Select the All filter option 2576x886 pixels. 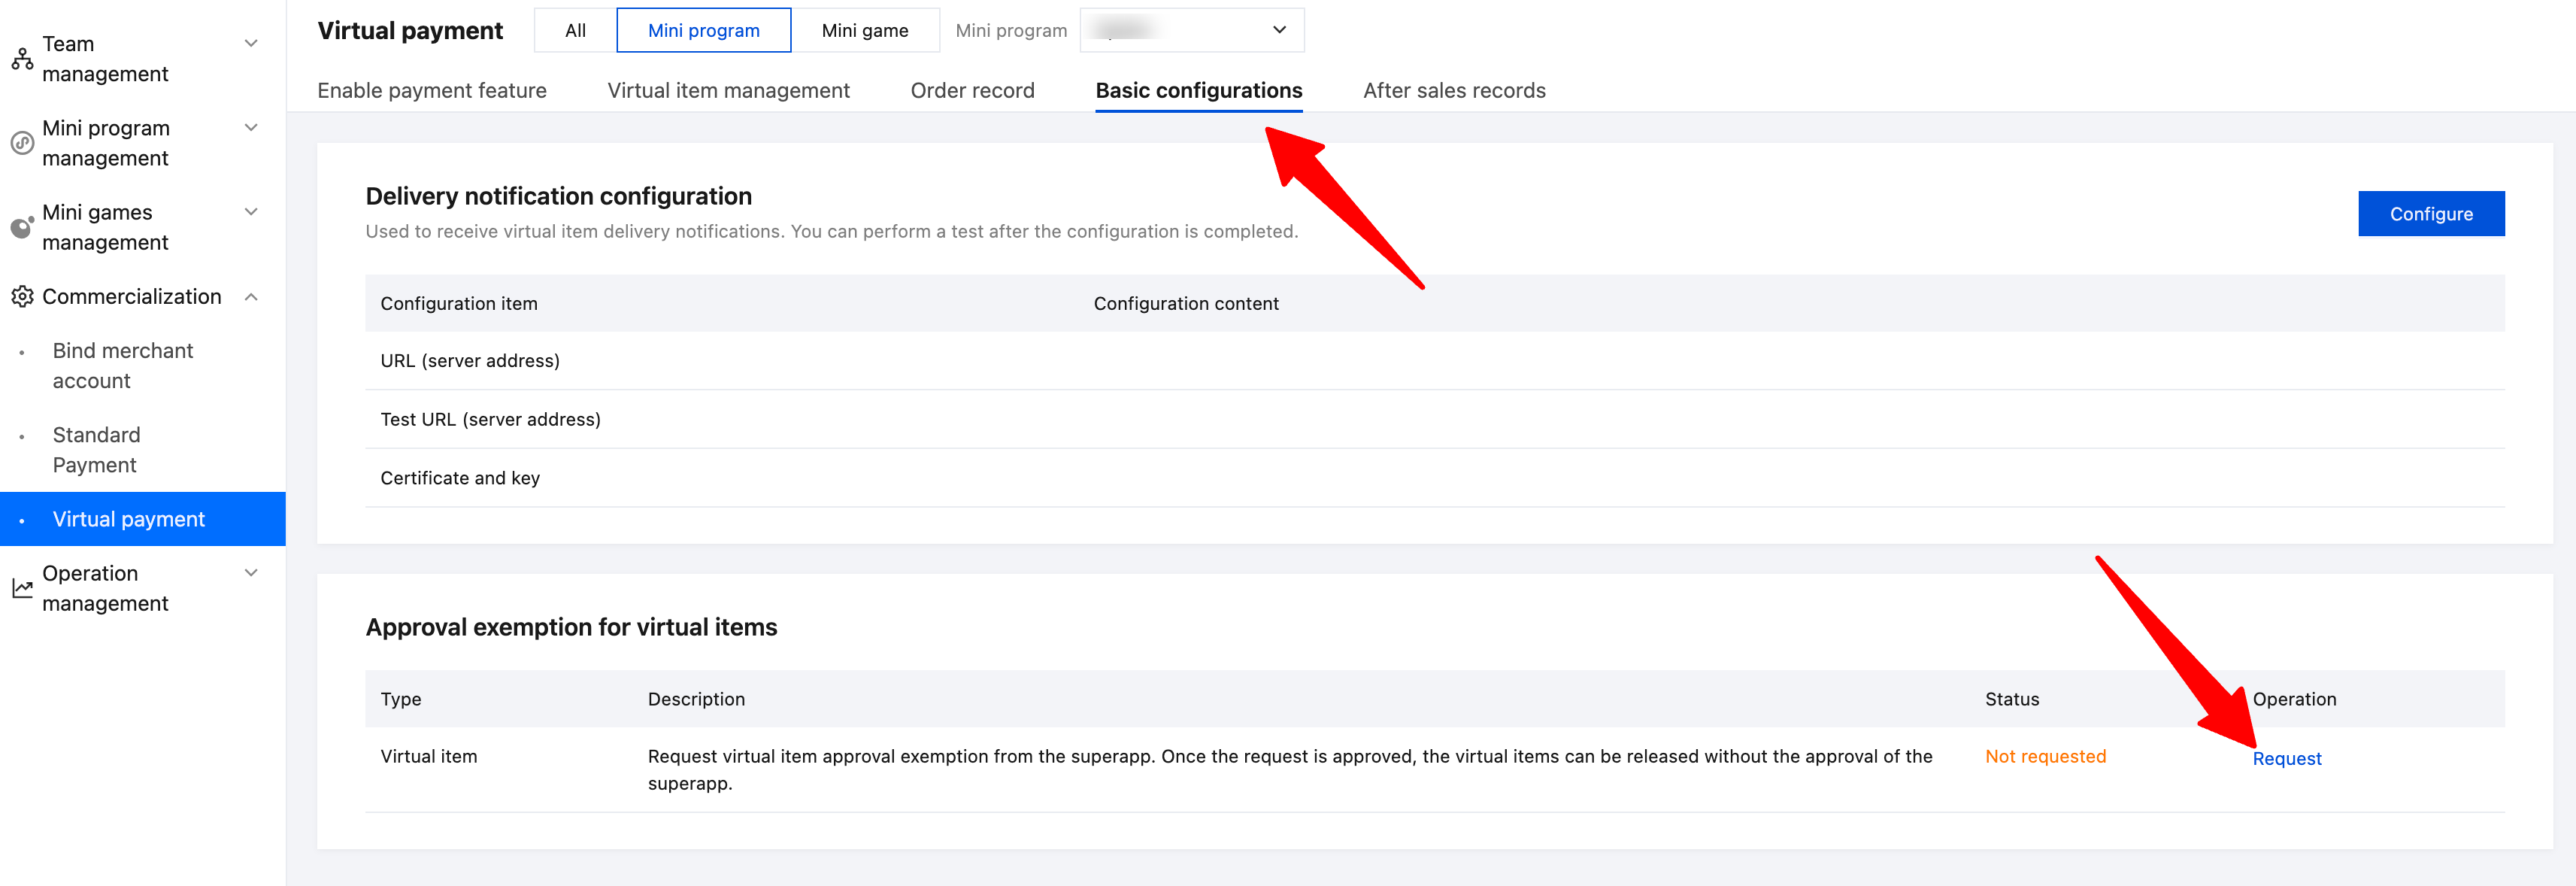(x=575, y=30)
